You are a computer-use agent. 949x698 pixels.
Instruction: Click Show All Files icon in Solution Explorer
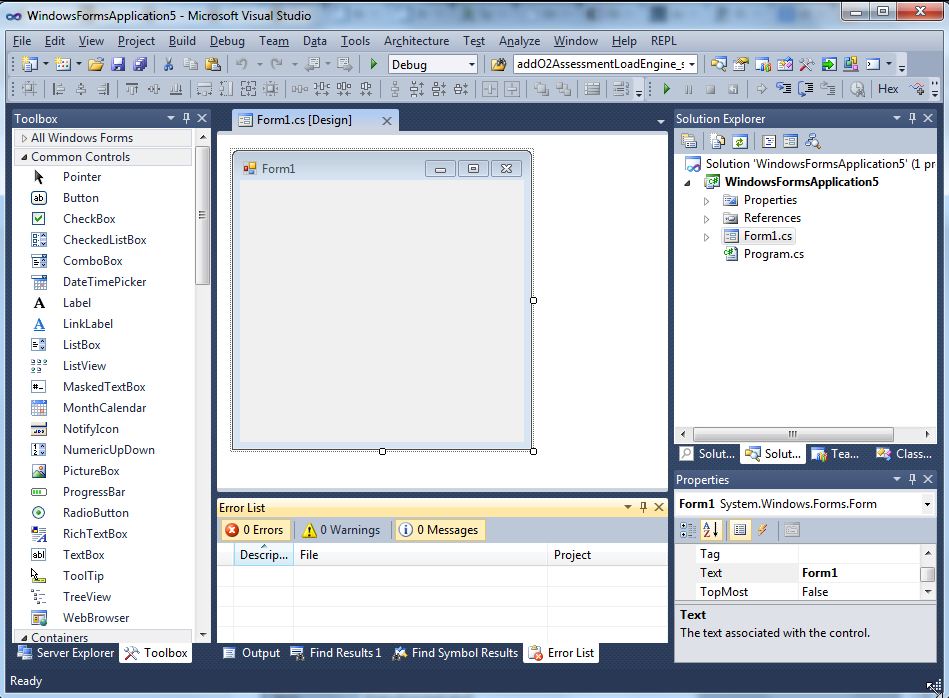(718, 142)
